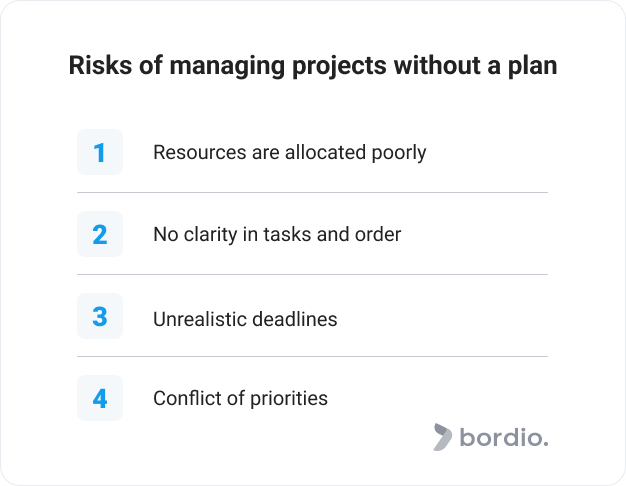This screenshot has height=486, width=626.
Task: Click the word 'plan' in the title
Action: tap(532, 66)
